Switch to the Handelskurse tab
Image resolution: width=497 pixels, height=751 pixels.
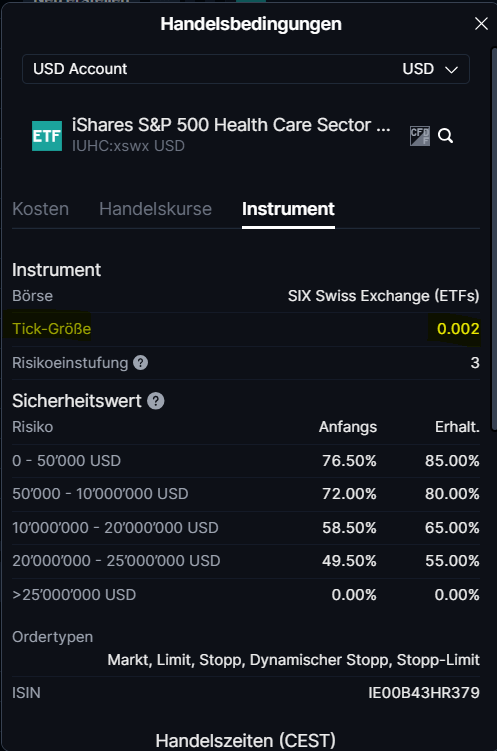tap(155, 209)
